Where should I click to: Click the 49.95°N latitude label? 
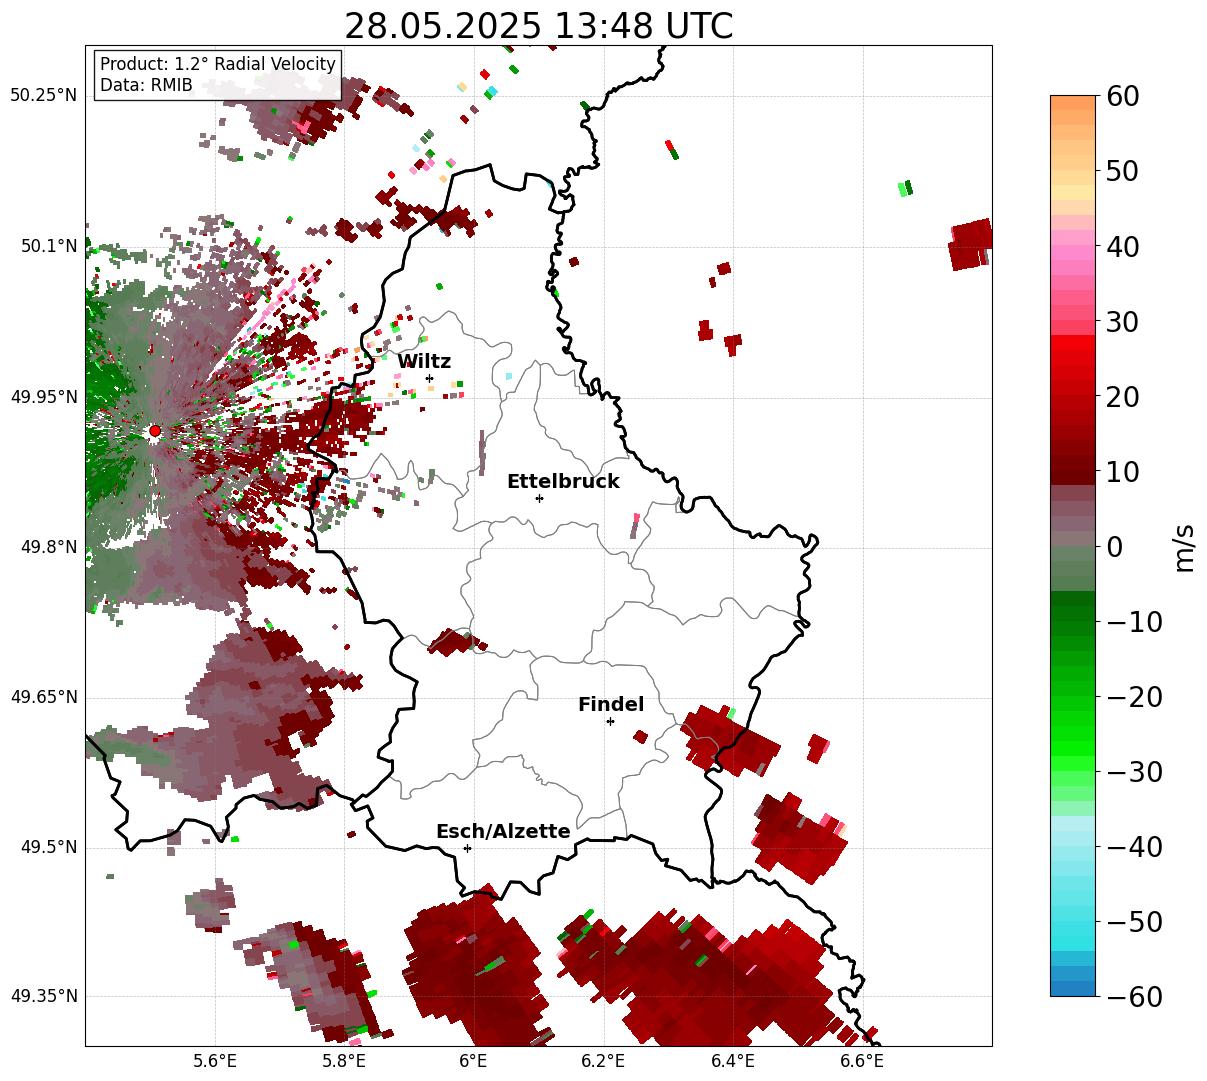click(x=44, y=397)
